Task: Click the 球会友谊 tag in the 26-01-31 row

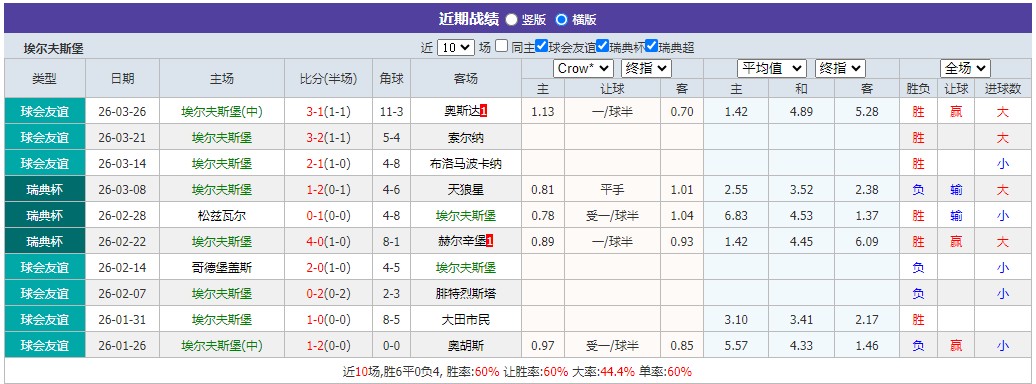Action: coord(45,320)
